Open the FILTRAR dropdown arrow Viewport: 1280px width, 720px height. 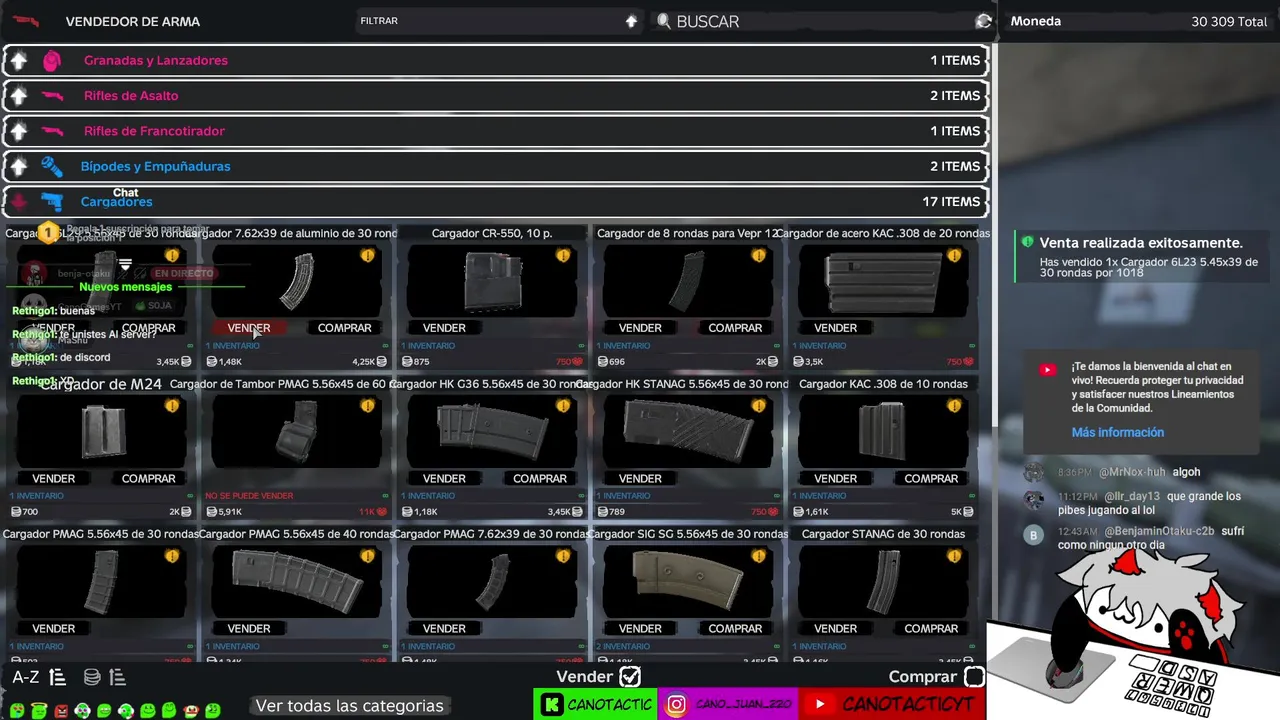click(631, 21)
